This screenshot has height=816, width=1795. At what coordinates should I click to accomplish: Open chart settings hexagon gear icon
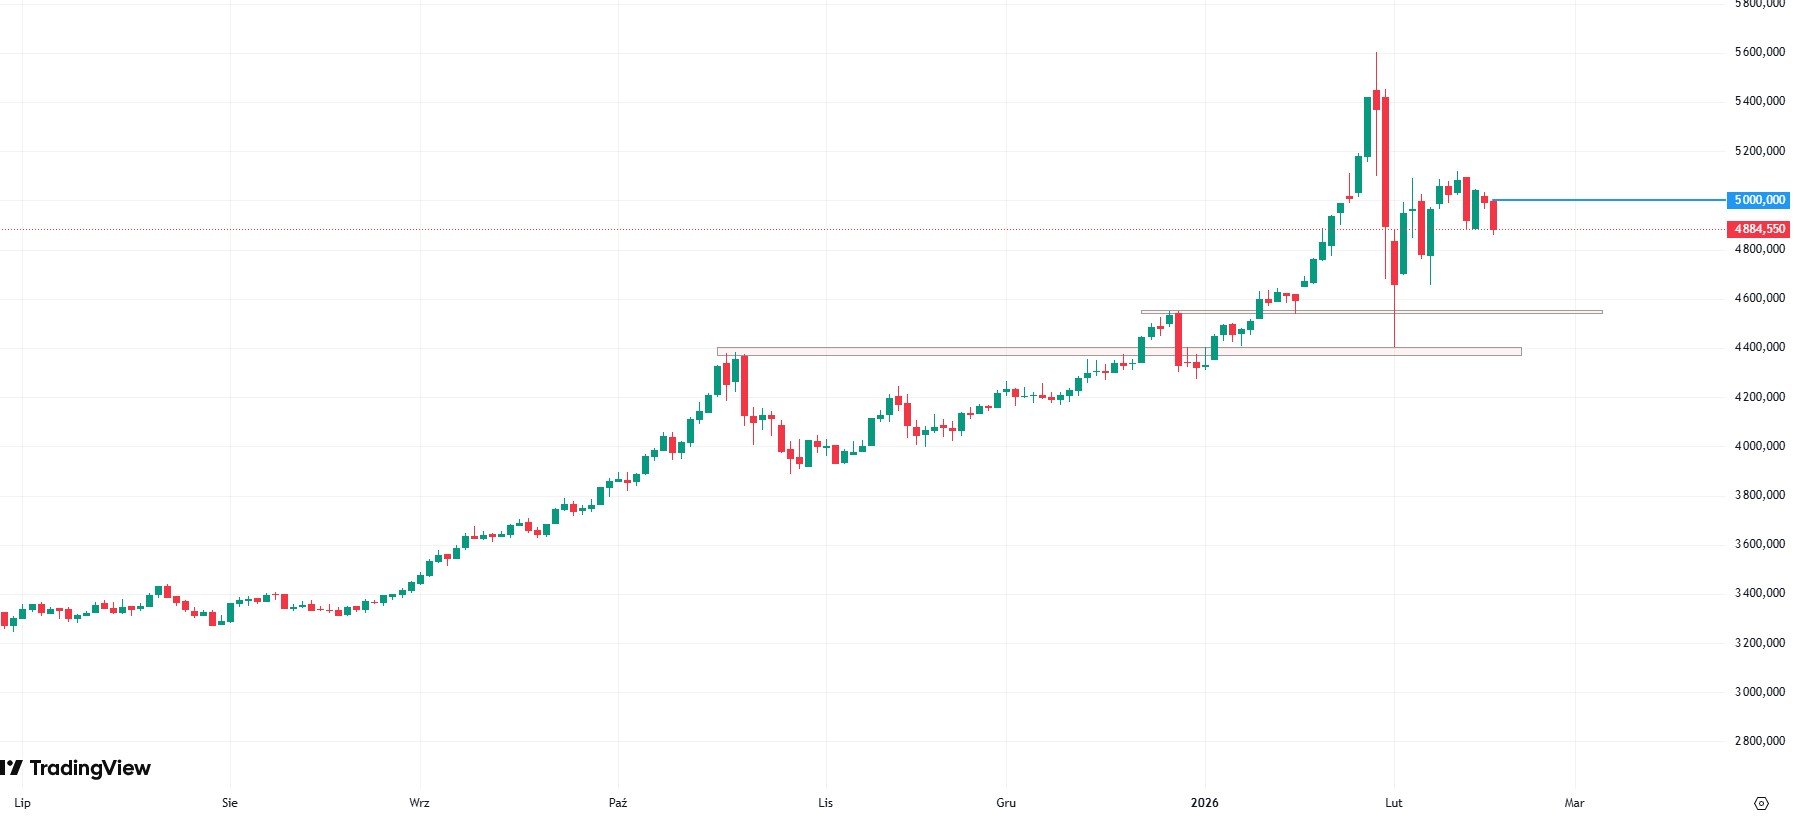[1761, 803]
